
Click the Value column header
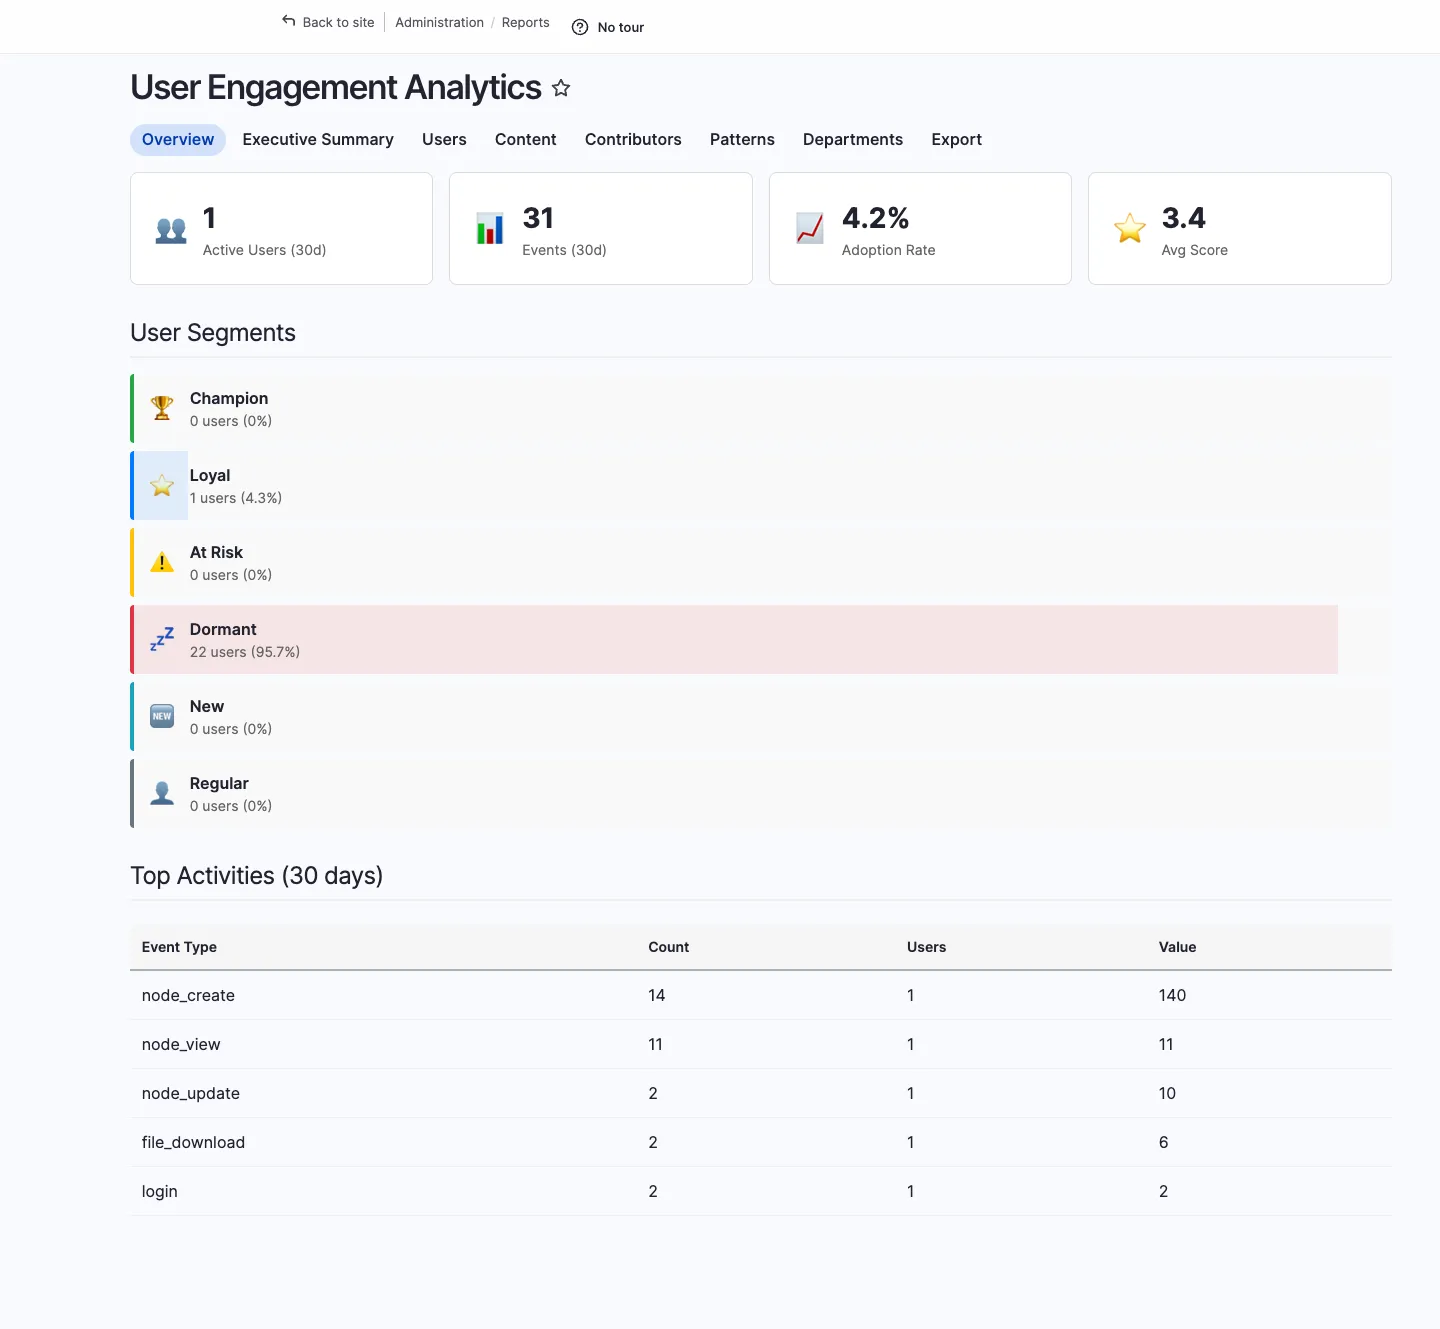click(1177, 947)
